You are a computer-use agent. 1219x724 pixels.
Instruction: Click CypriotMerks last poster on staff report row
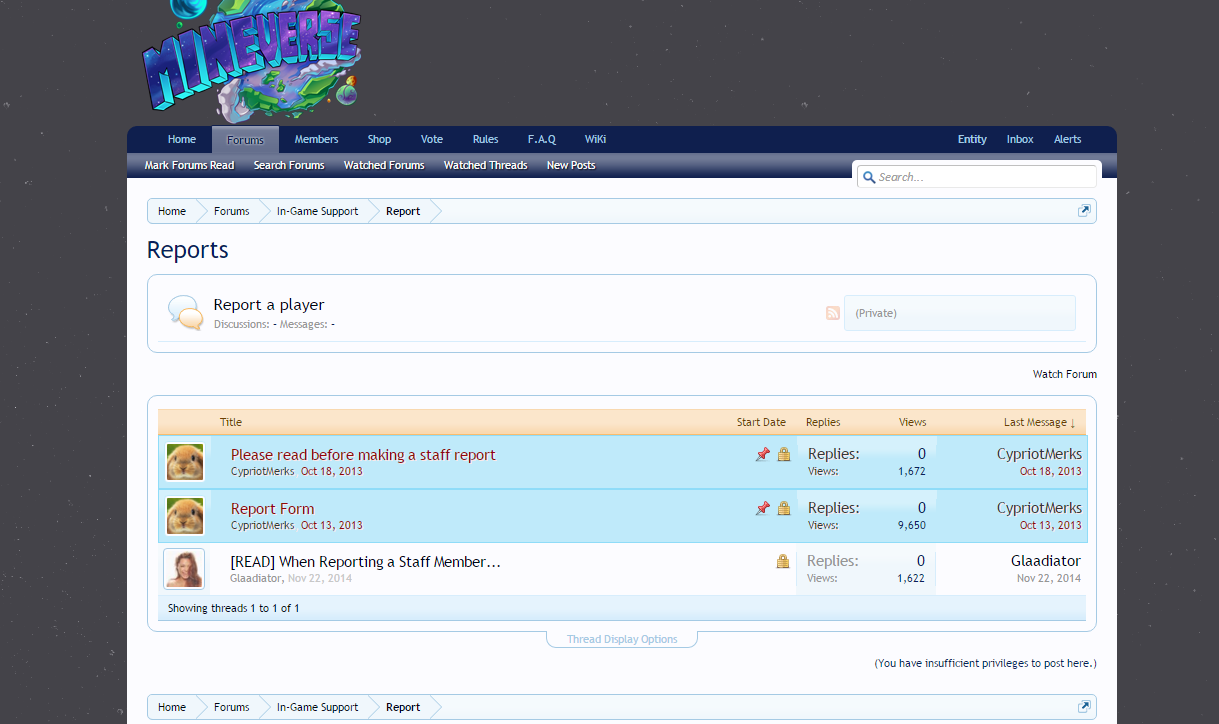click(x=1039, y=454)
